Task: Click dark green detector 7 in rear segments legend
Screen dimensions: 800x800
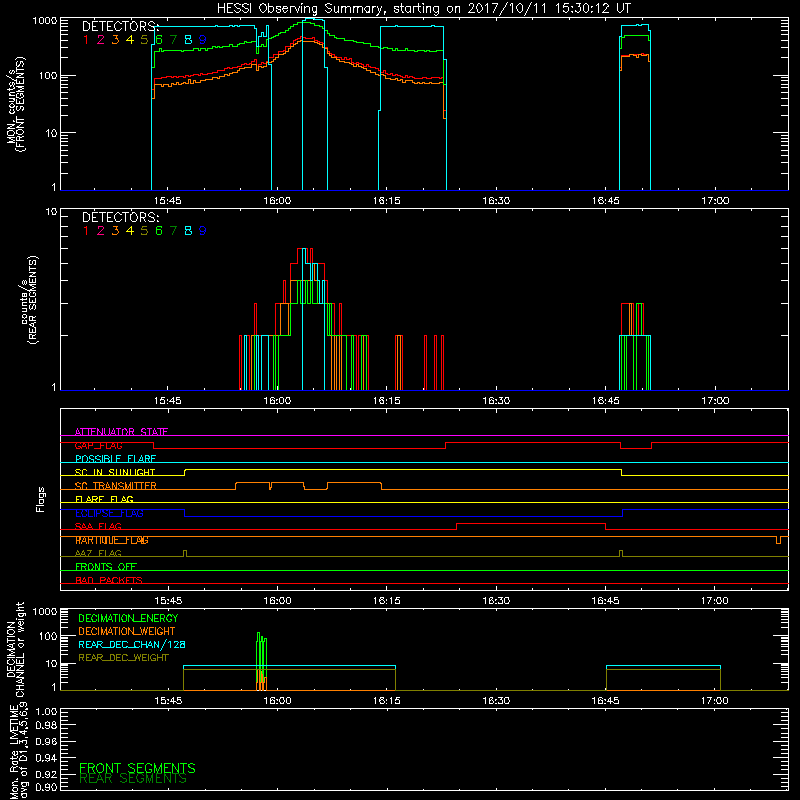Action: [173, 231]
